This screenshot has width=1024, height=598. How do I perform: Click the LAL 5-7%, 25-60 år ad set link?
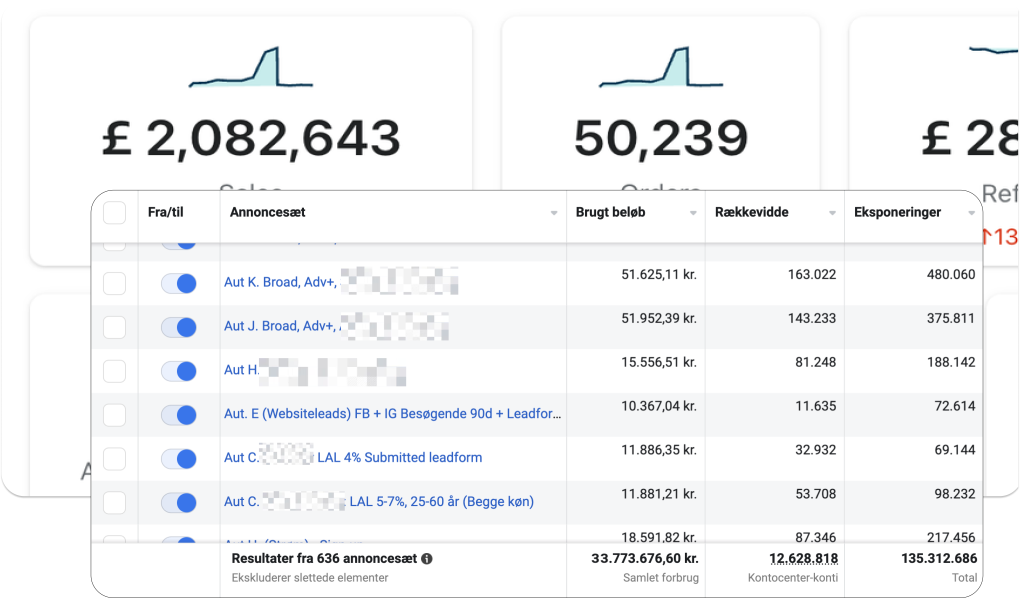pos(440,501)
